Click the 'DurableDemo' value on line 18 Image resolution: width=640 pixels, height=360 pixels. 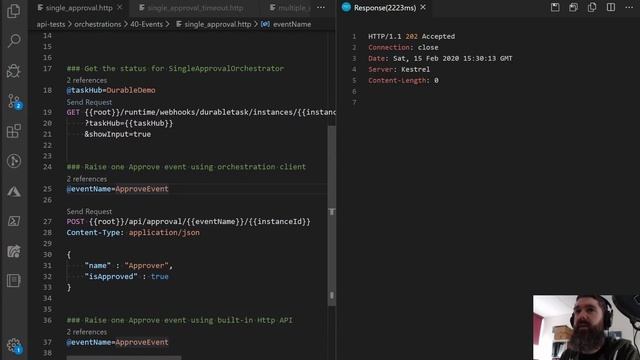point(131,90)
